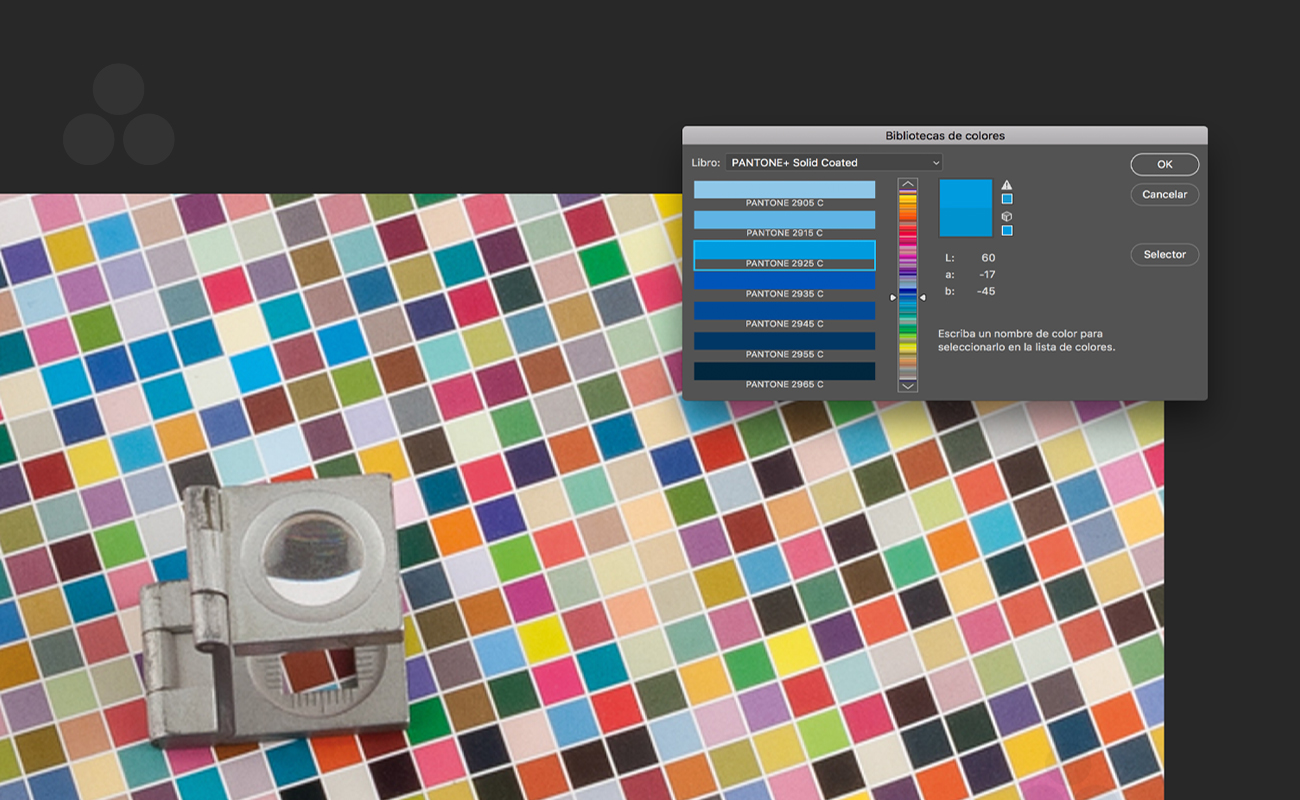Select the PANTONE 2945 C swatch
Viewport: 1300px width, 800px height.
tap(784, 314)
